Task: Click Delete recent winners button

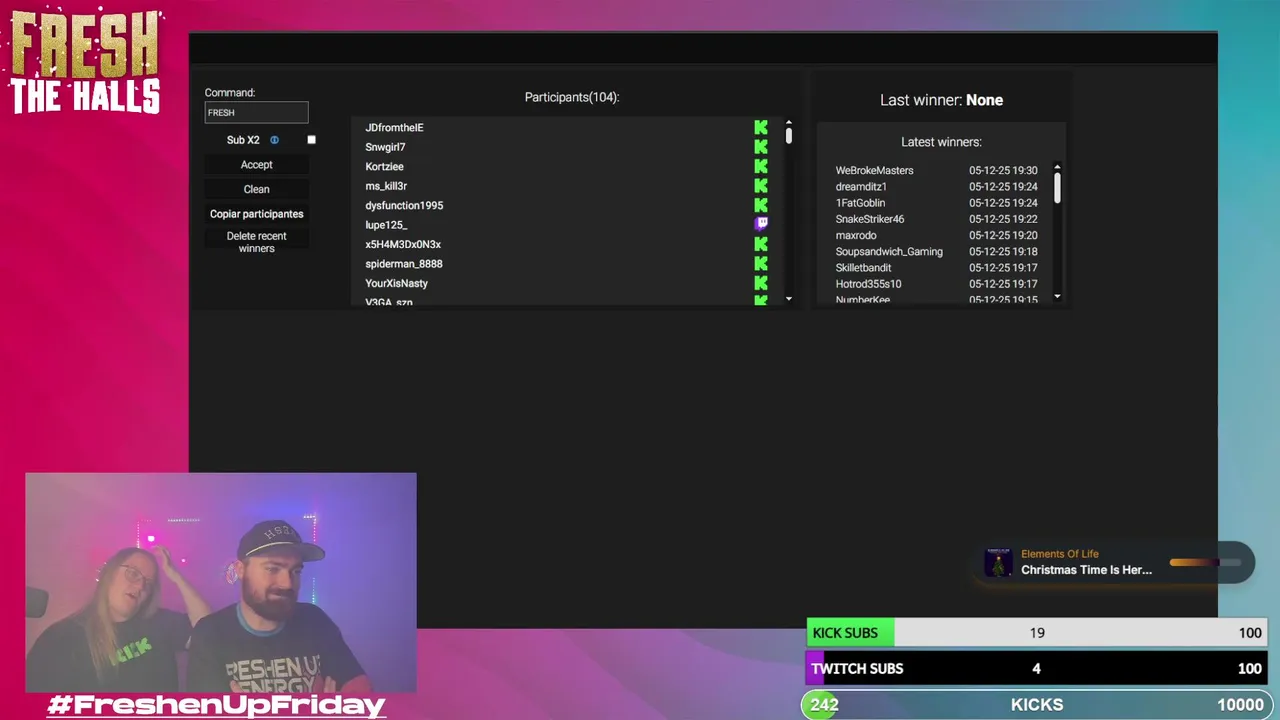Action: (x=256, y=242)
